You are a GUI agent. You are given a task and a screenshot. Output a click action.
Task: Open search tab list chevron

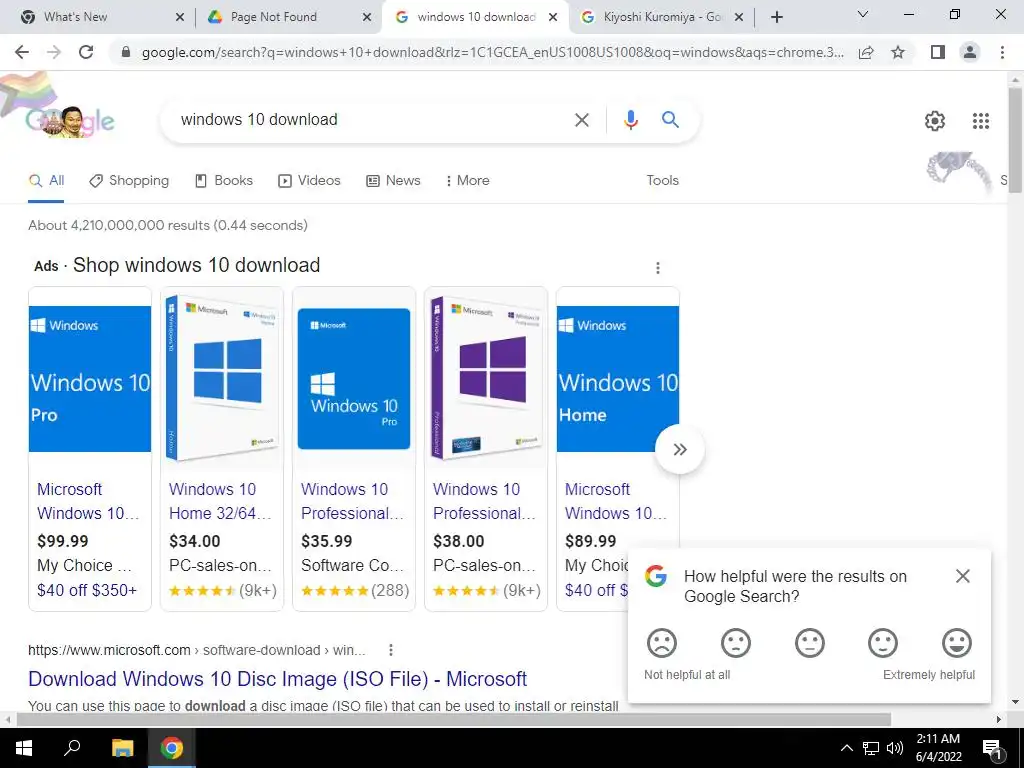point(863,14)
